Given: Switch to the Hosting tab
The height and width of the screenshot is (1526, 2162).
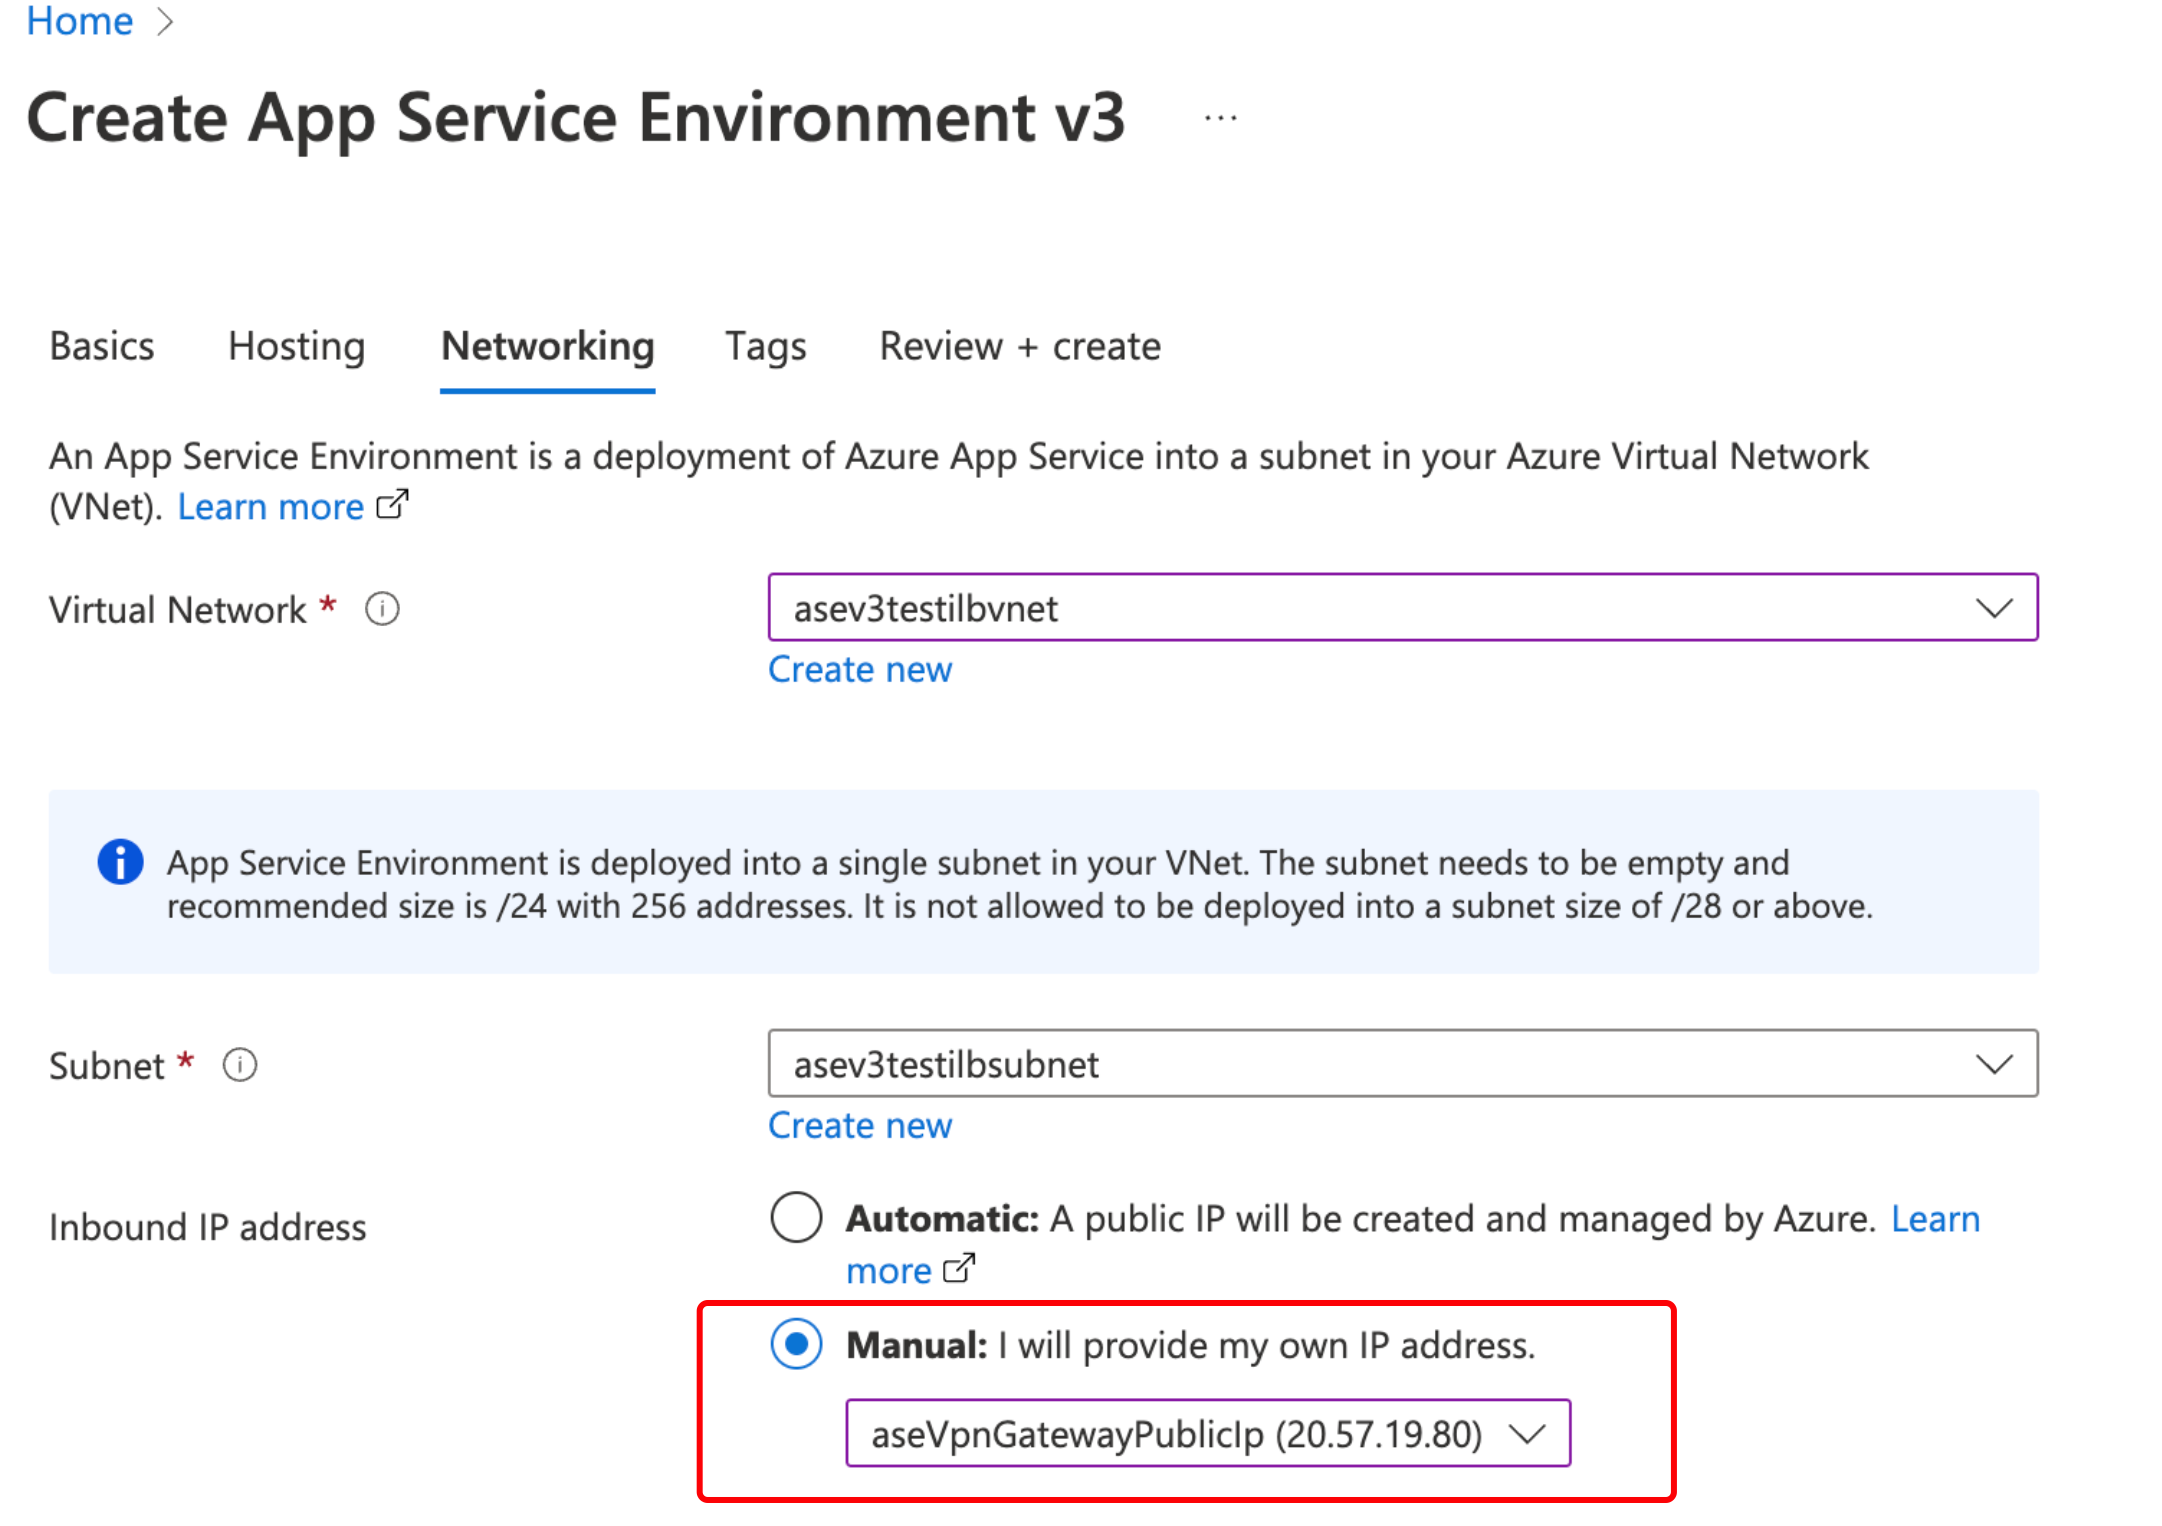Looking at the screenshot, I should (x=295, y=346).
